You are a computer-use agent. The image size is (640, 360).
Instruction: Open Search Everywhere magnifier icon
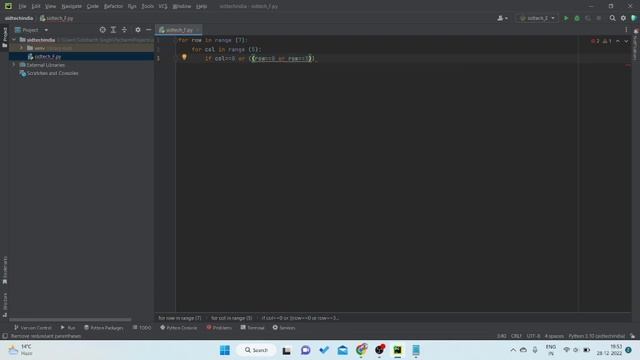pos(612,18)
